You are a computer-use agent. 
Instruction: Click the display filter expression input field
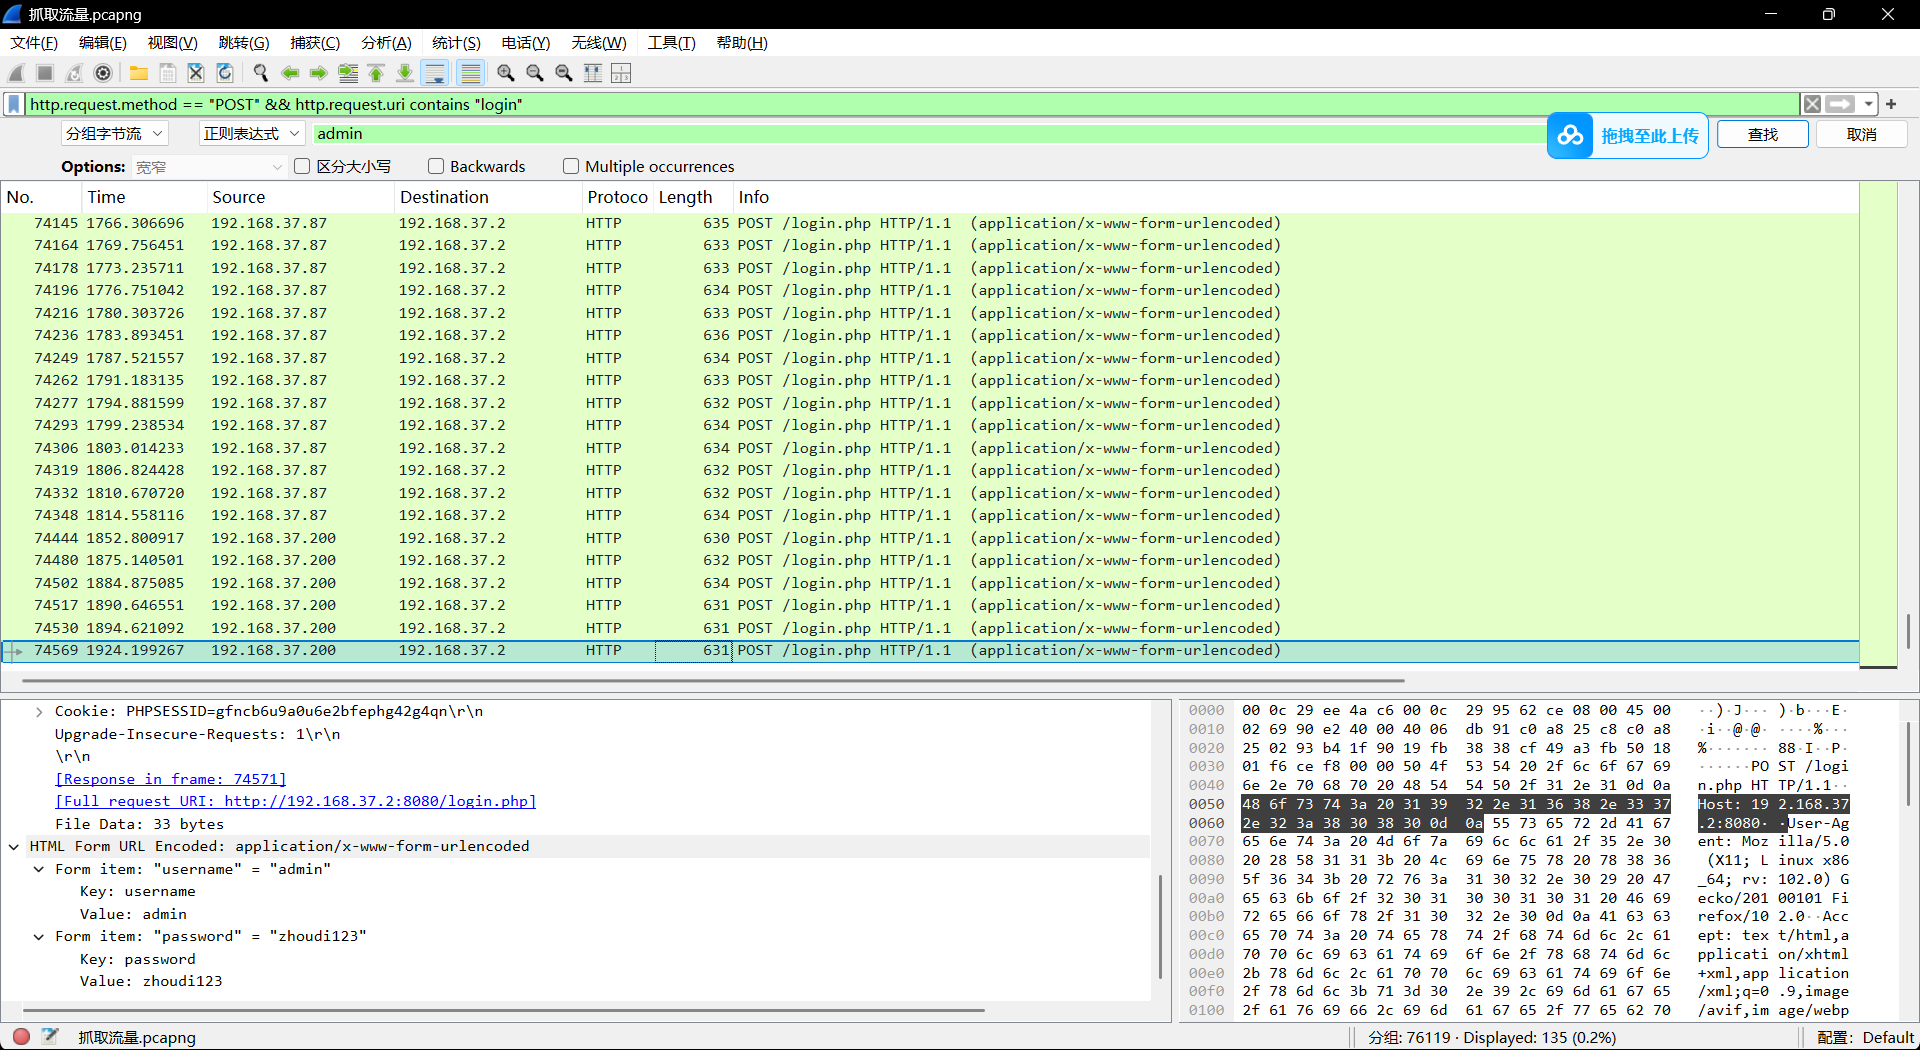point(912,104)
